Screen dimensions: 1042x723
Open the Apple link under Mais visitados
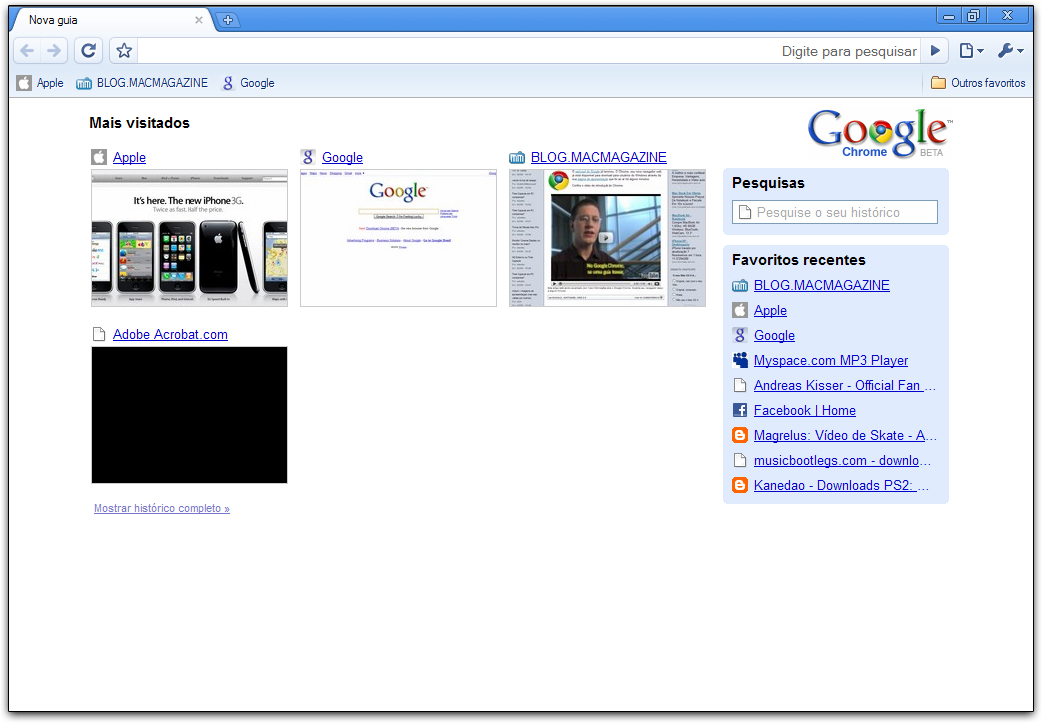tap(129, 157)
